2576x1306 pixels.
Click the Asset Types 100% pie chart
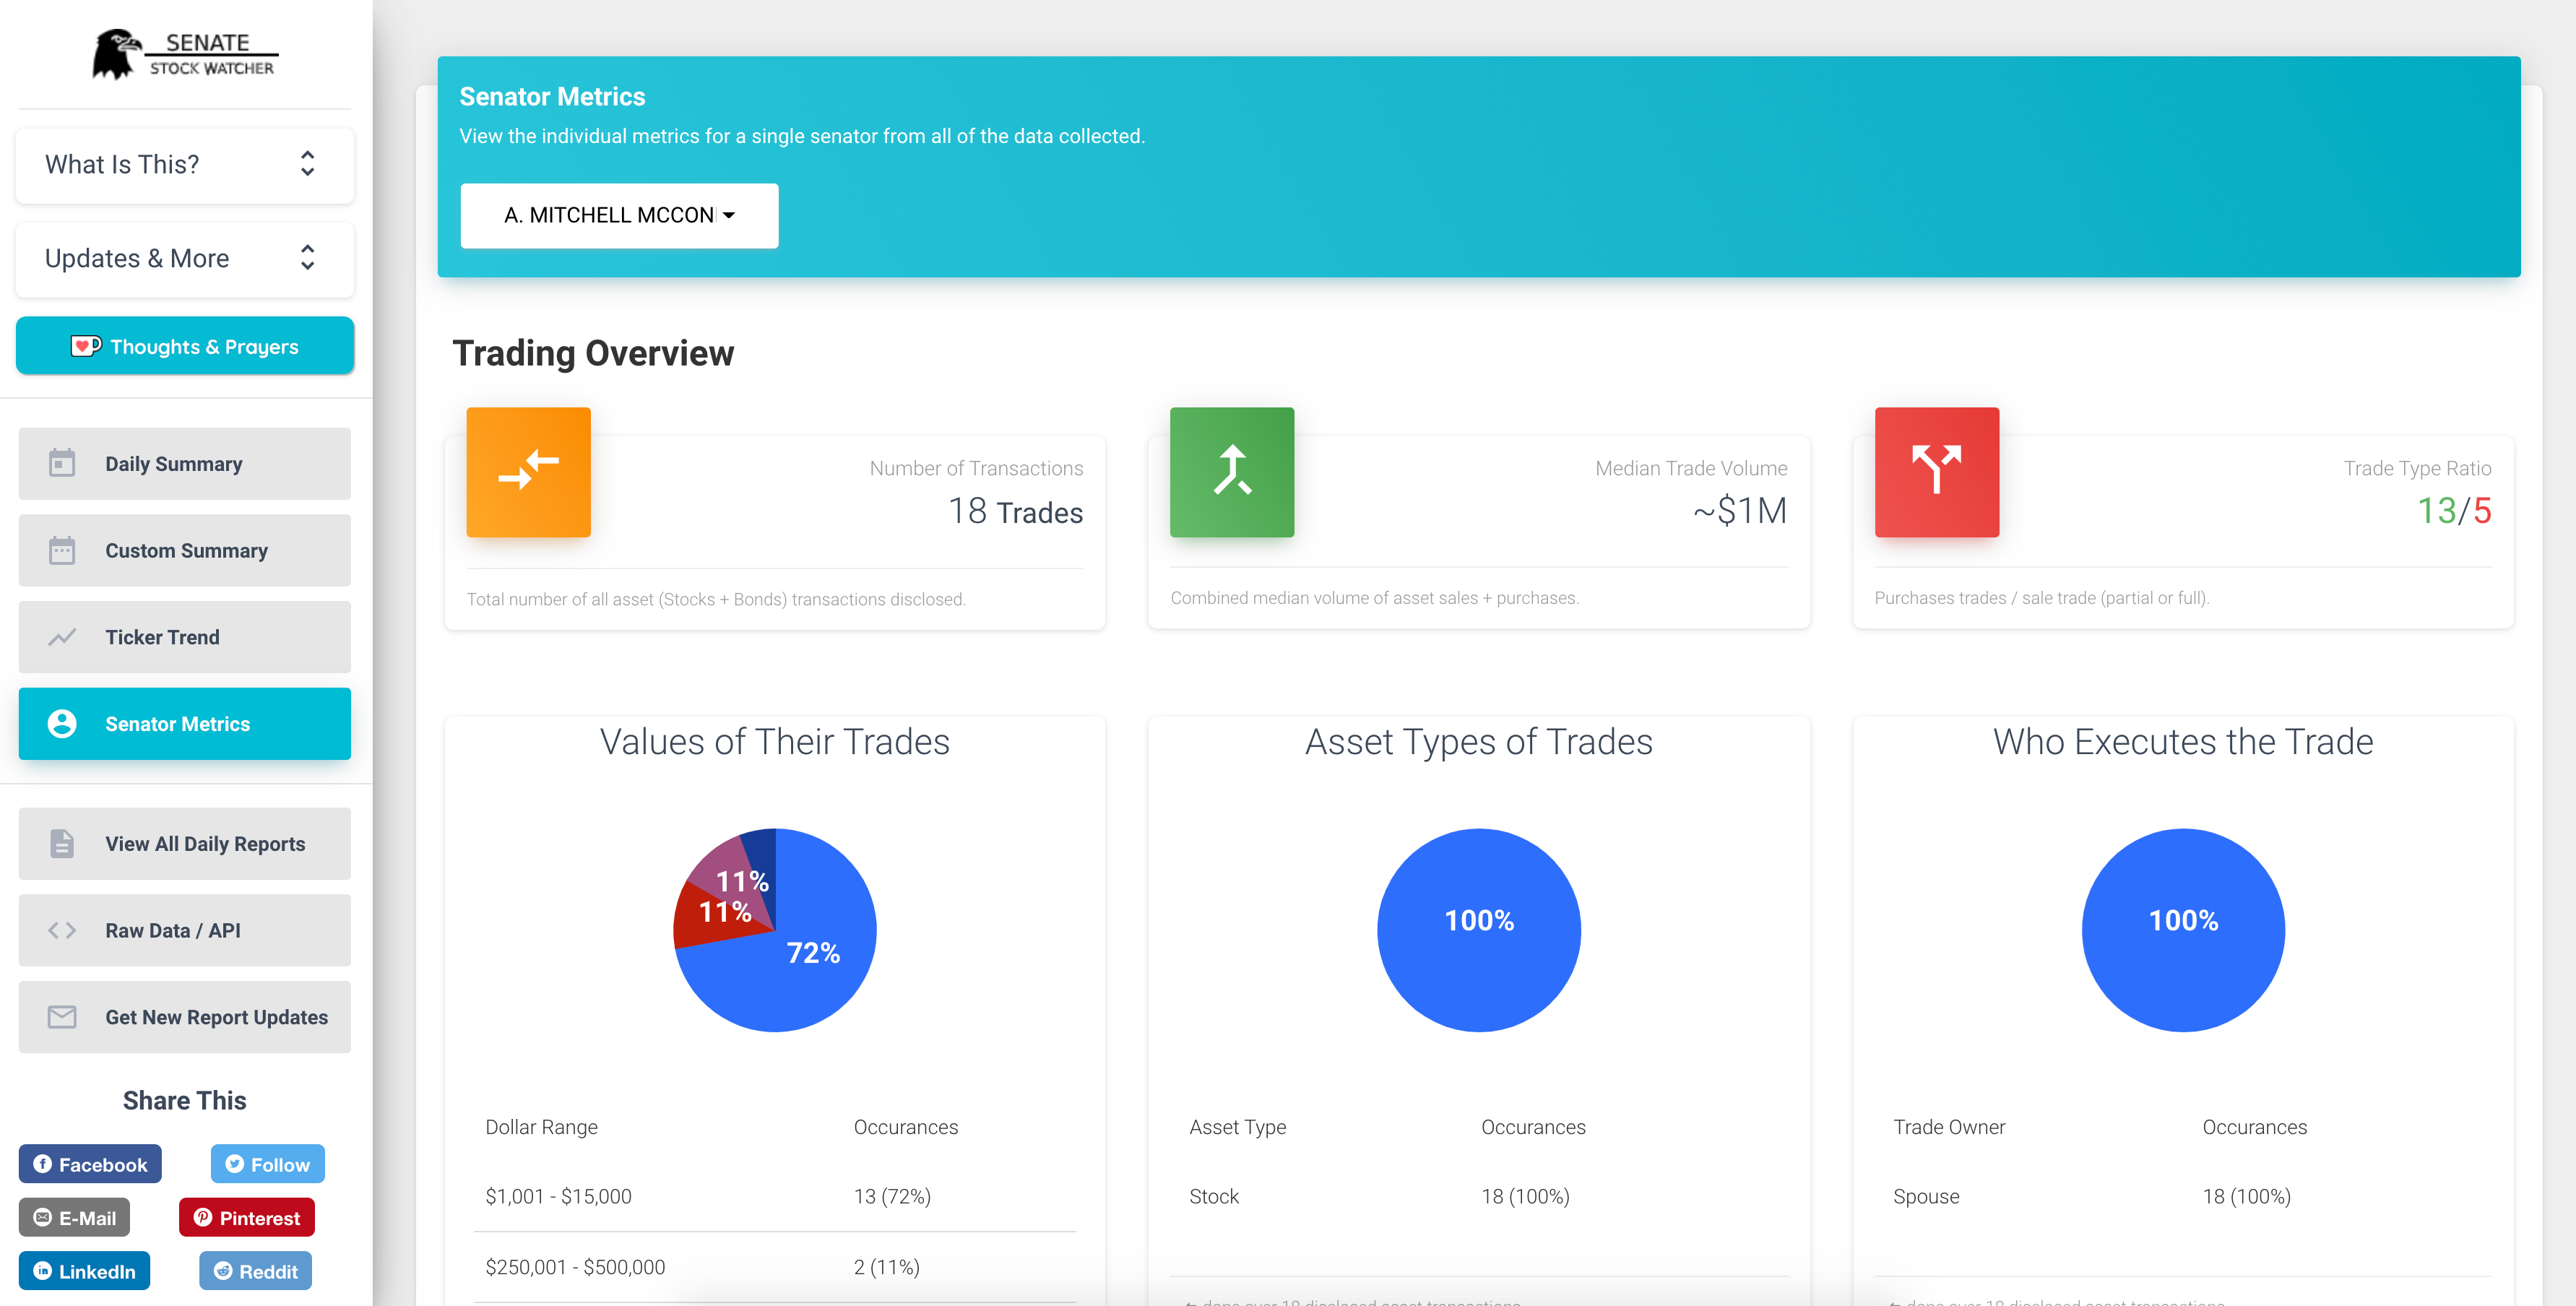click(x=1478, y=930)
